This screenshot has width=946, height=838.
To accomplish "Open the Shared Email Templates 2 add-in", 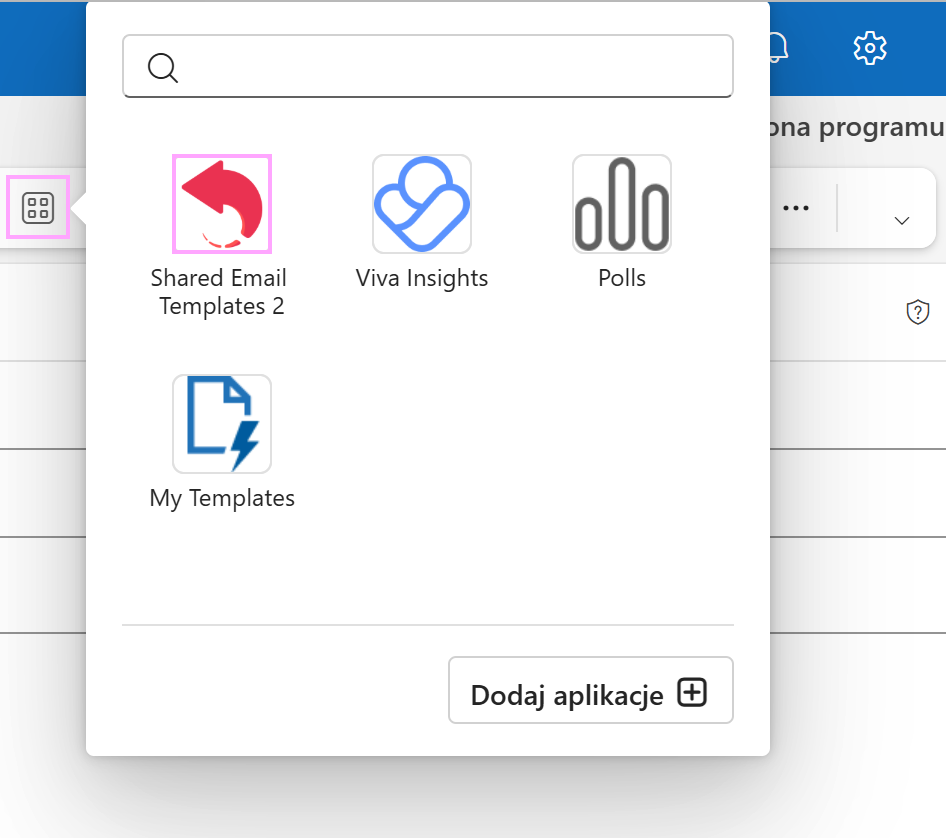I will click(221, 203).
